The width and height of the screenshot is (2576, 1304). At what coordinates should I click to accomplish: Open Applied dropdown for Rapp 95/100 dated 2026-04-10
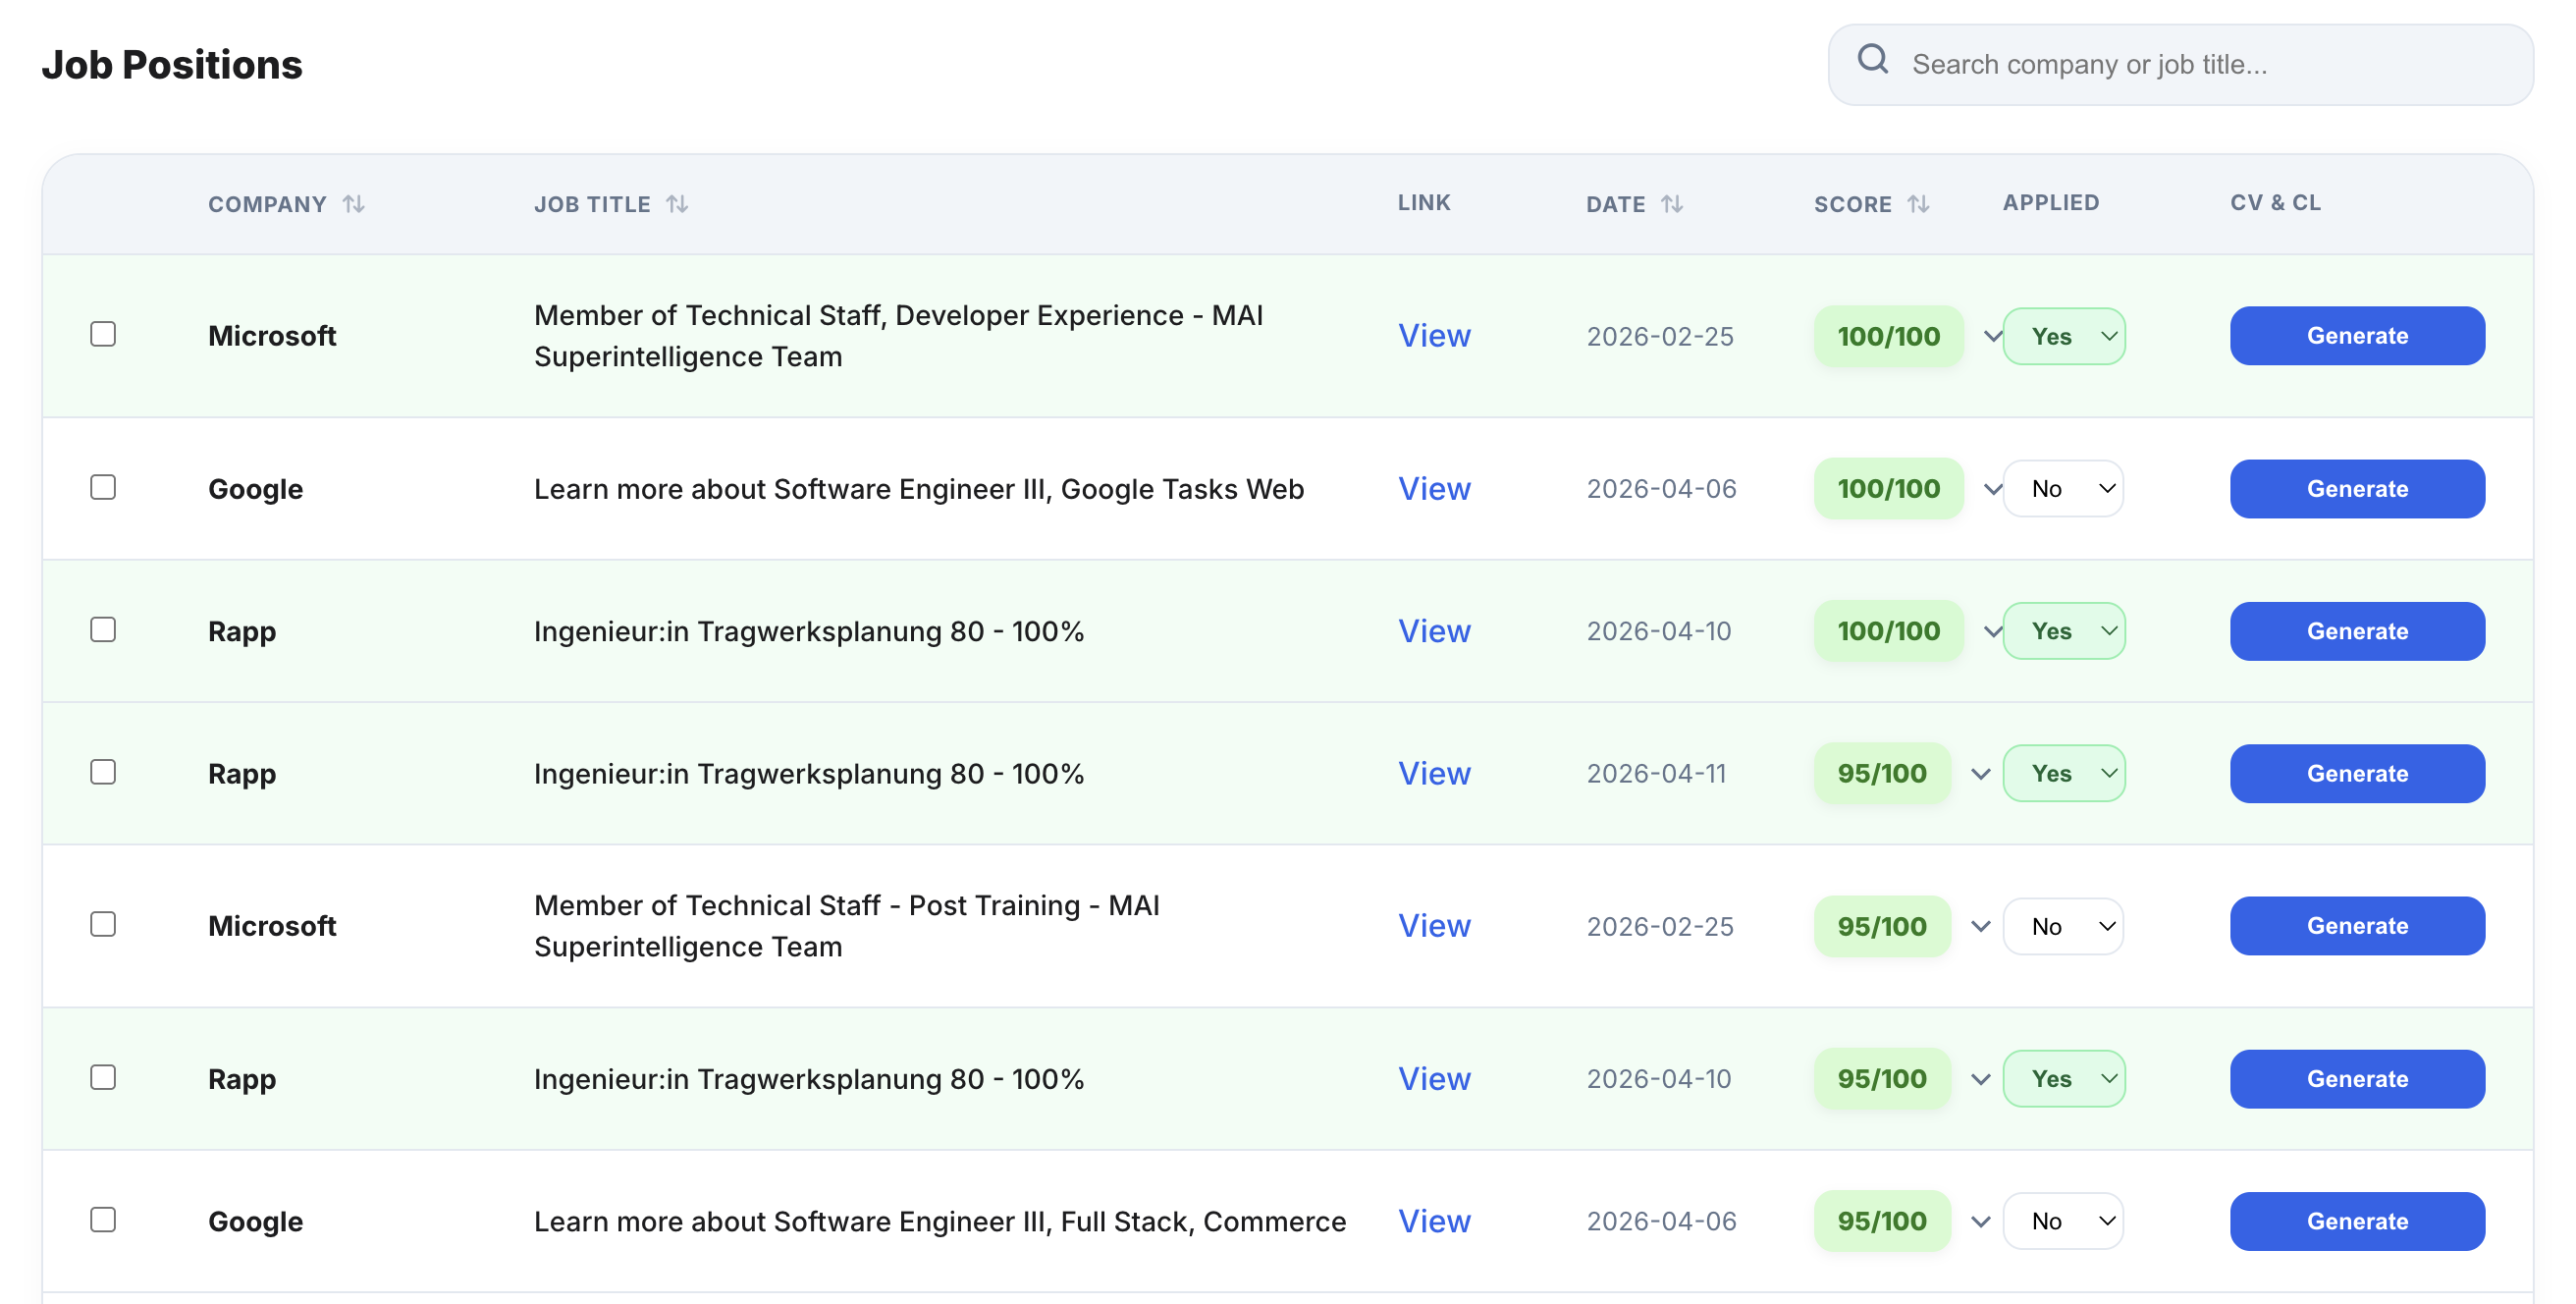(2064, 1079)
